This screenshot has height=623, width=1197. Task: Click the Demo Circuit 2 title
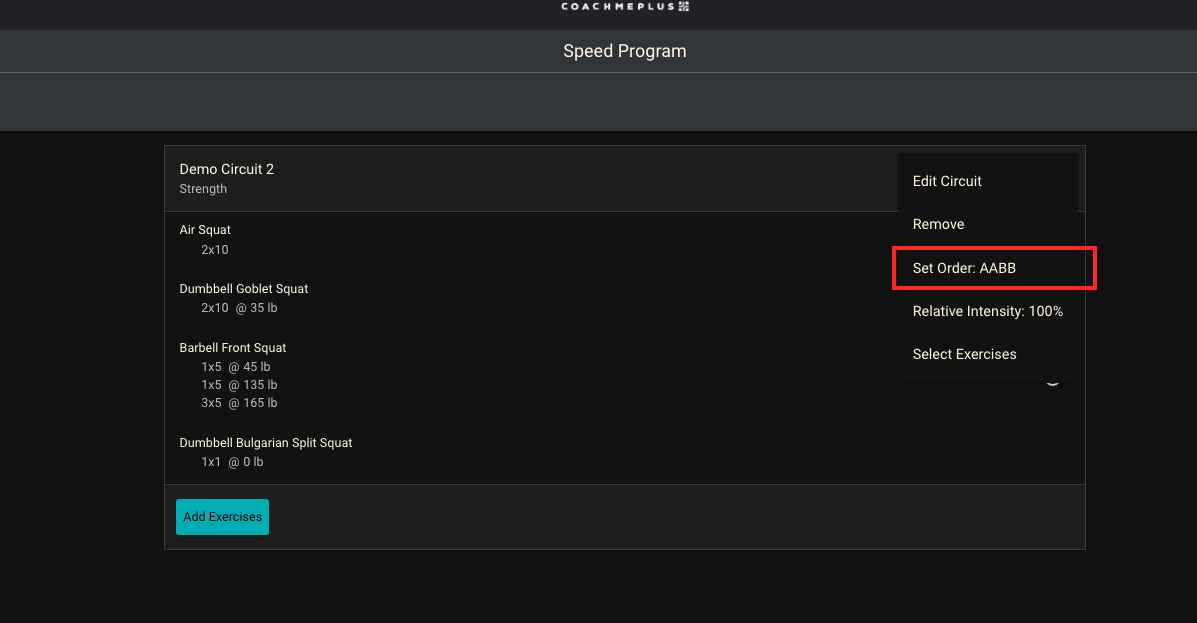tap(226, 169)
